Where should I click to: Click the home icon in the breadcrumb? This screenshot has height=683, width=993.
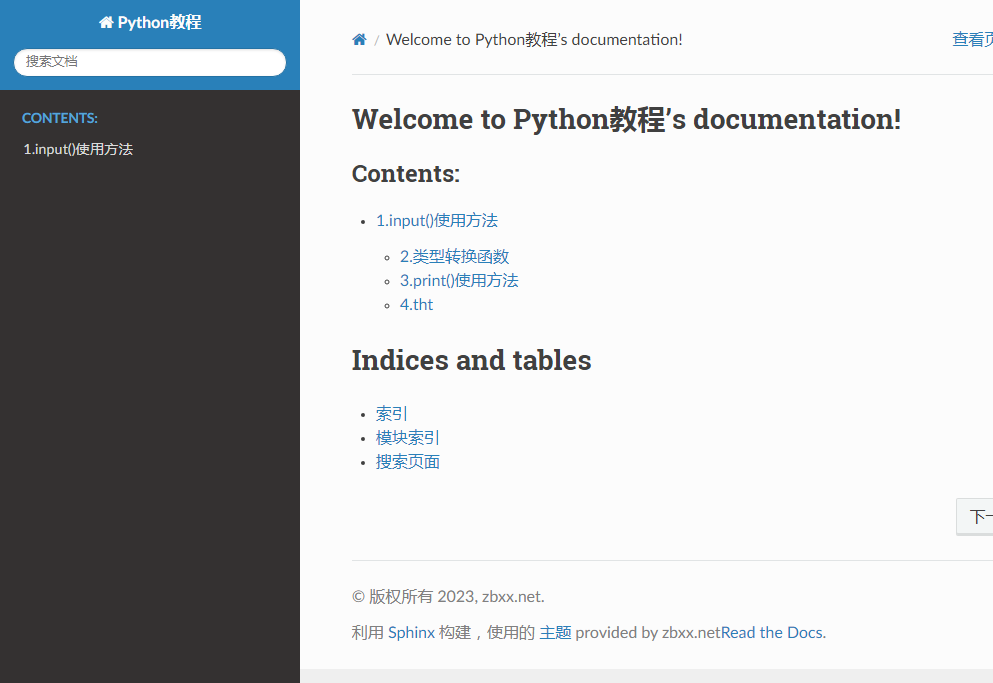(x=359, y=39)
